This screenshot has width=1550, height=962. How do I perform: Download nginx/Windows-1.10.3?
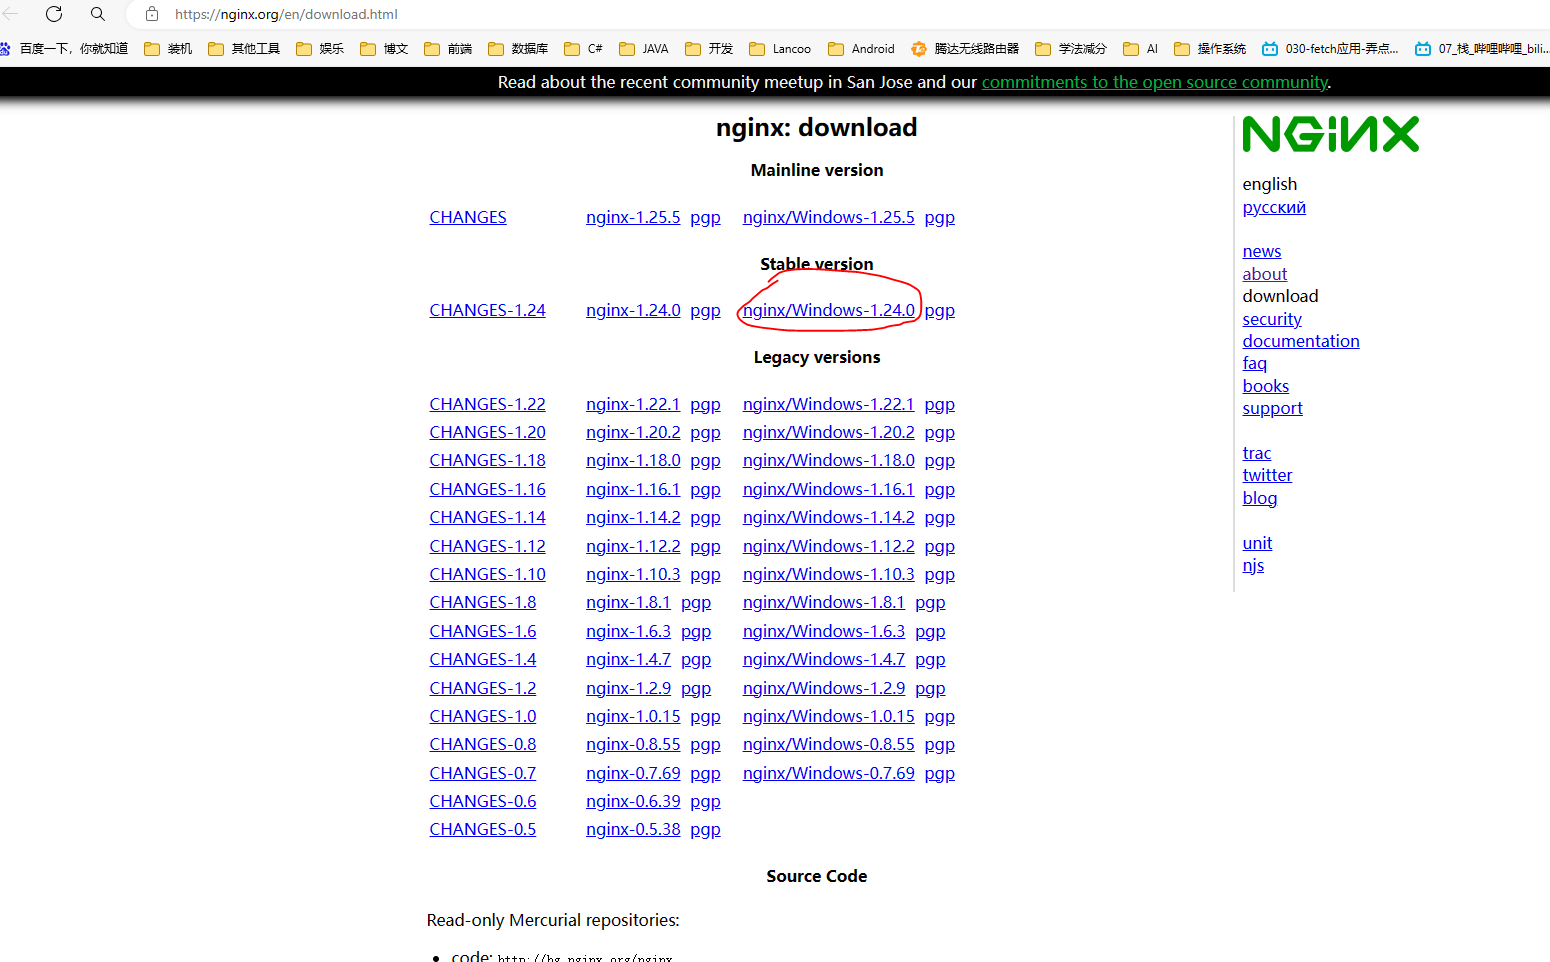click(x=828, y=574)
